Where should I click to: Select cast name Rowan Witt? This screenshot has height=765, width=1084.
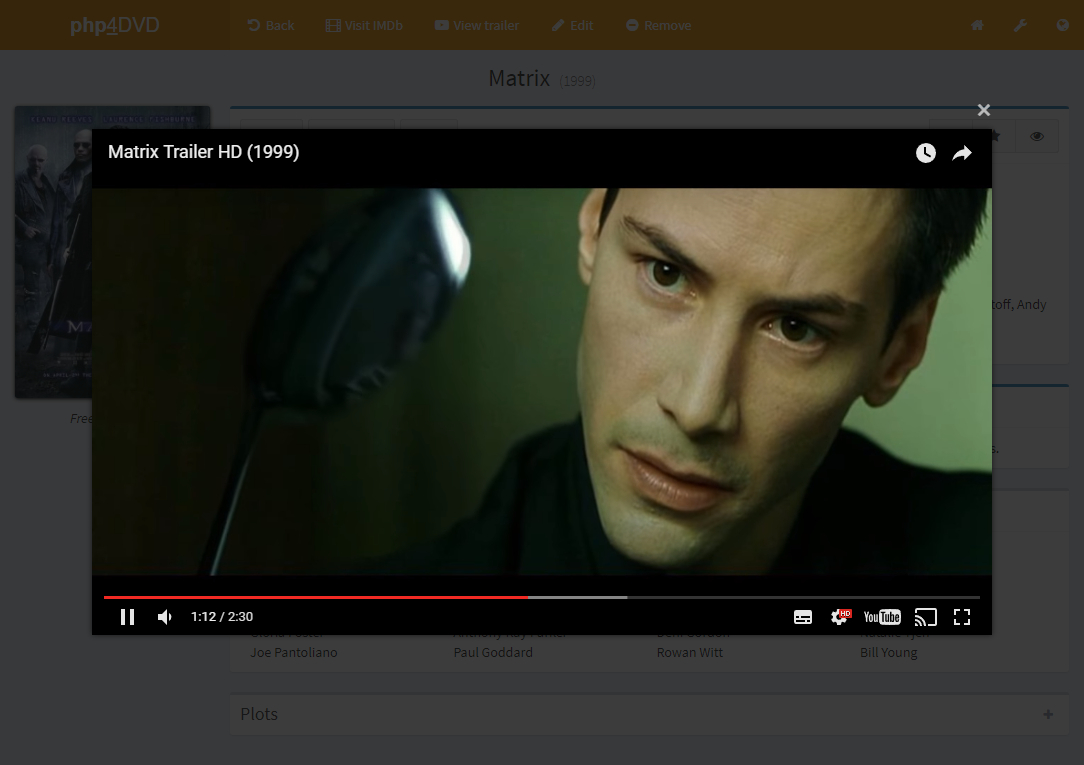point(690,652)
